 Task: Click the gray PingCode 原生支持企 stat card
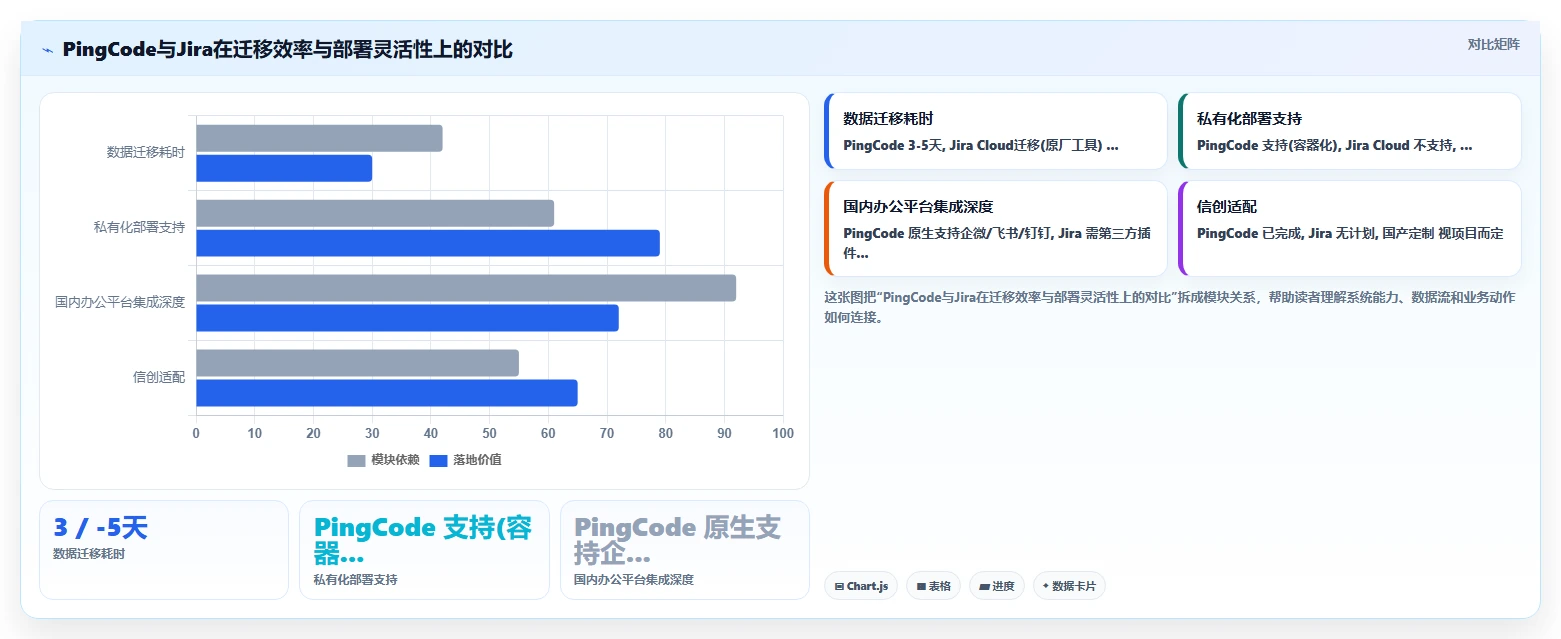pyautogui.click(x=685, y=550)
